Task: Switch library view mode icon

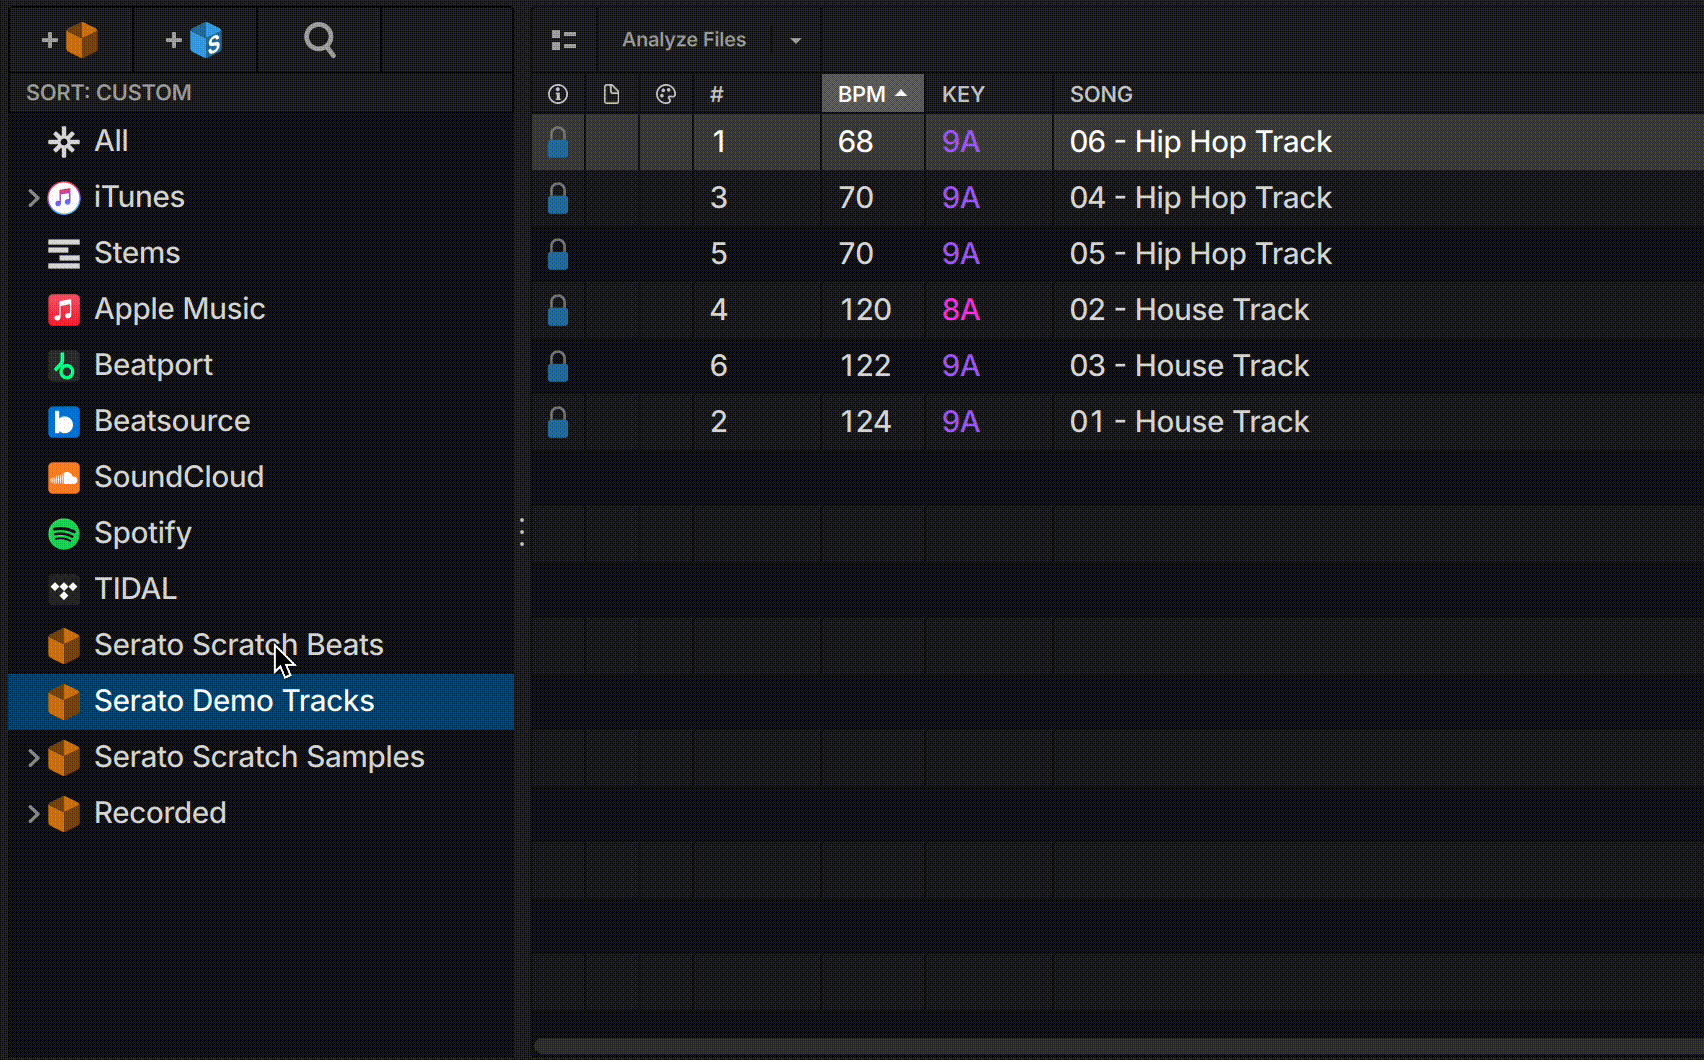Action: (564, 40)
